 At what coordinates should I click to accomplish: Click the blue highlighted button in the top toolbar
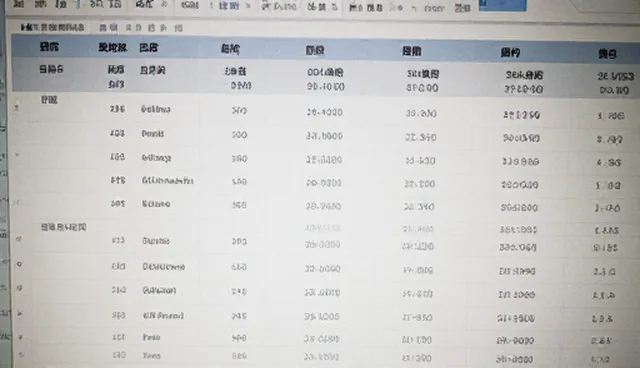(502, 5)
